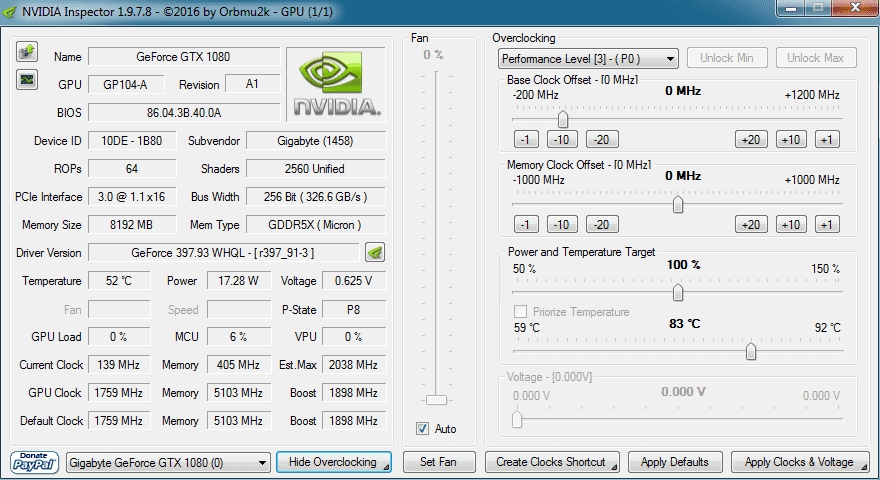
Task: Click the GPU field GP104-A
Action: tap(126, 84)
